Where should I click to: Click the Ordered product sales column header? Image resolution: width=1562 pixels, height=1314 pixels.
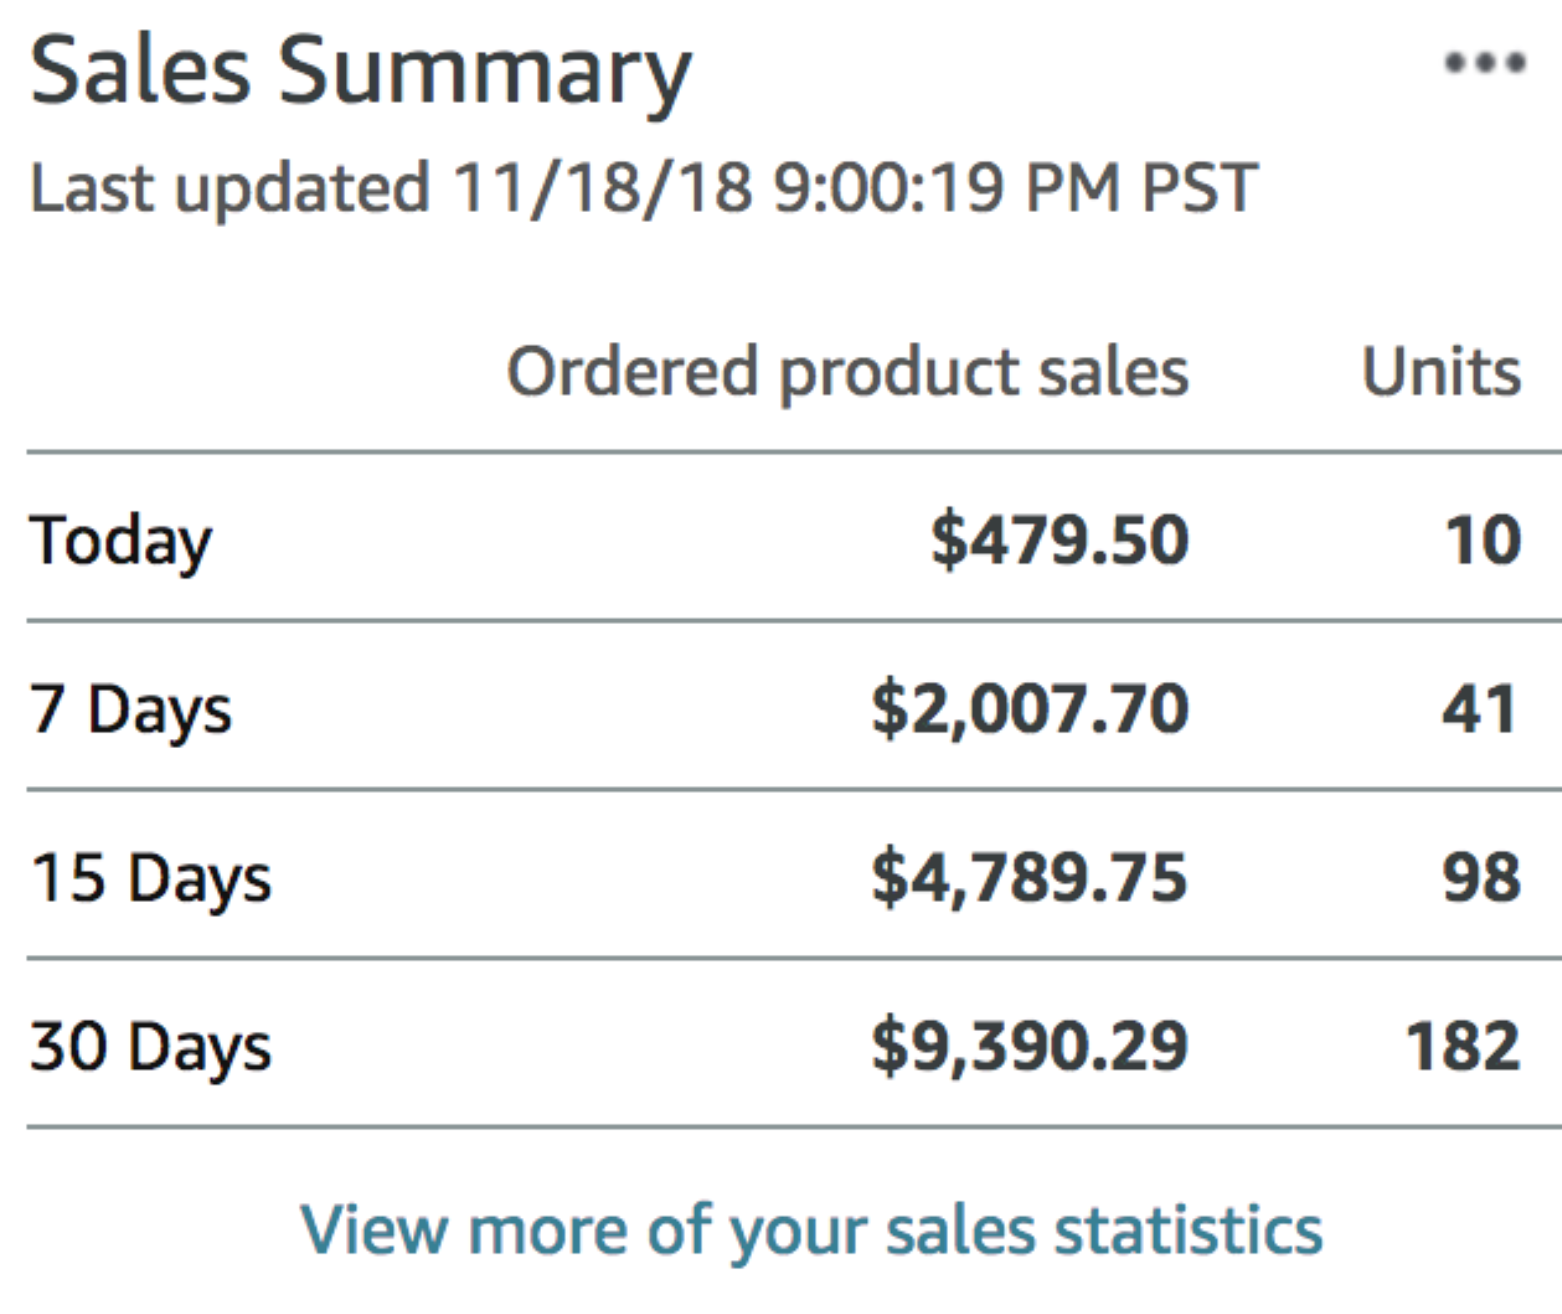848,373
